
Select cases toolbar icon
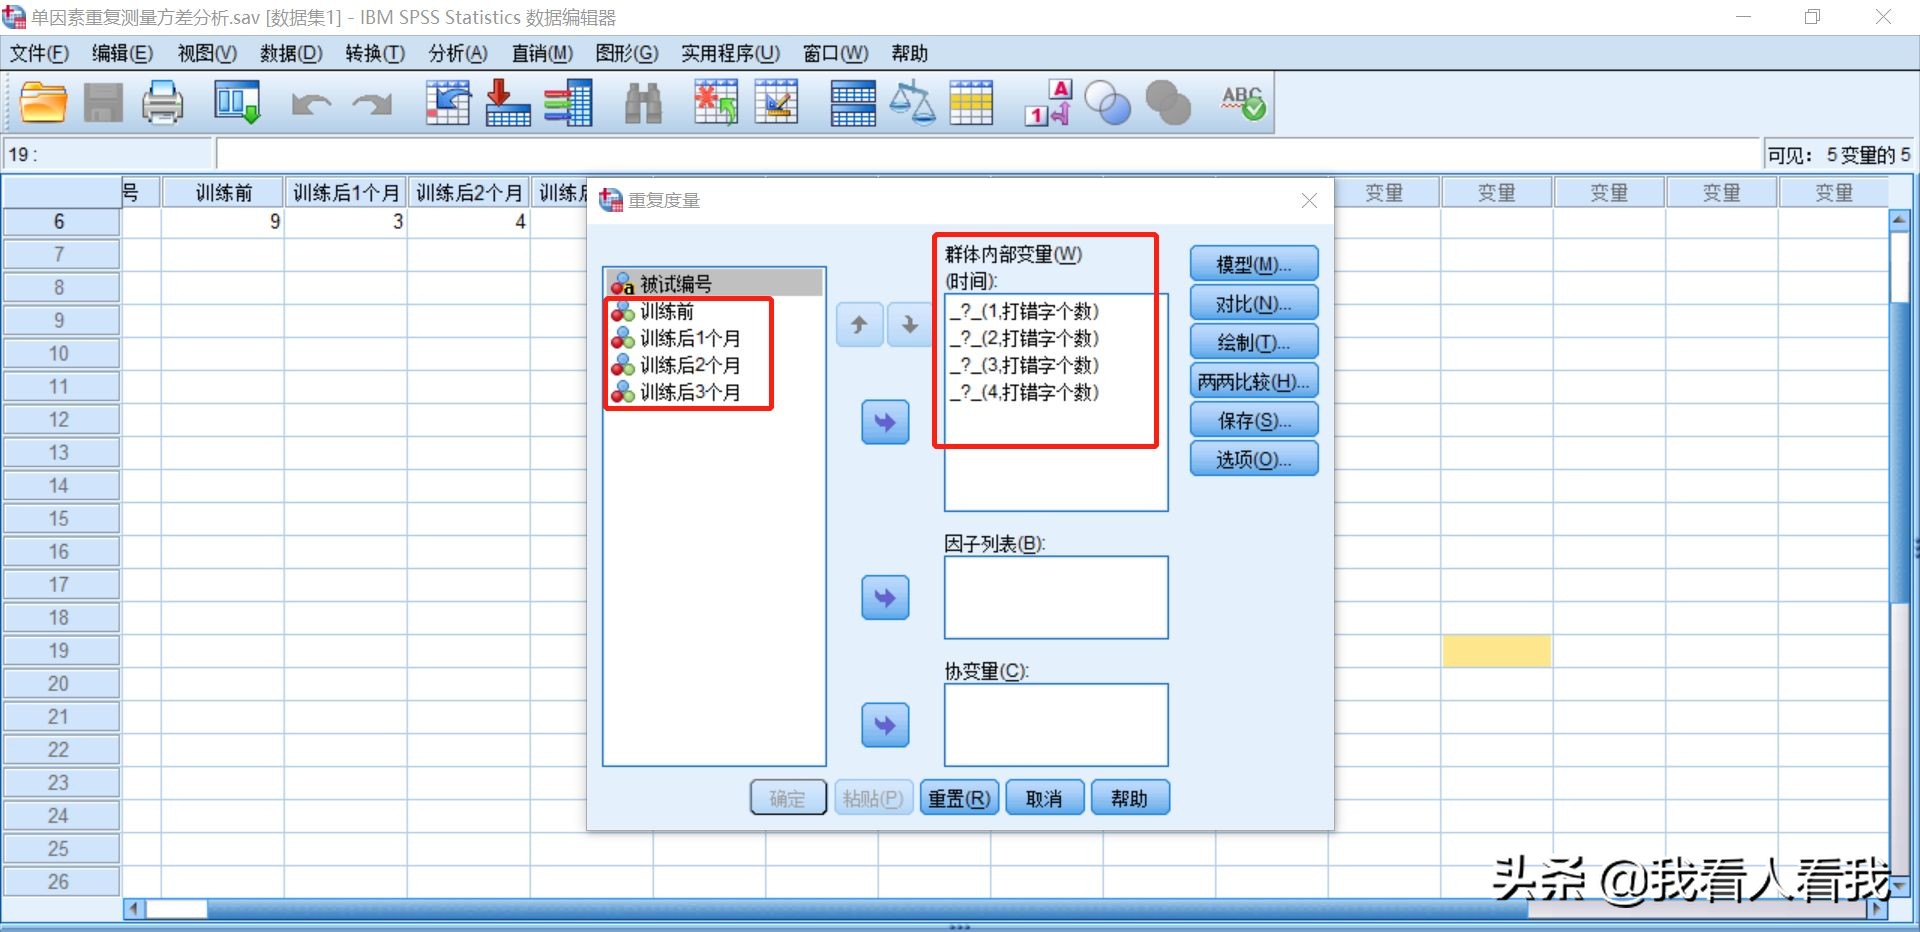click(x=971, y=103)
